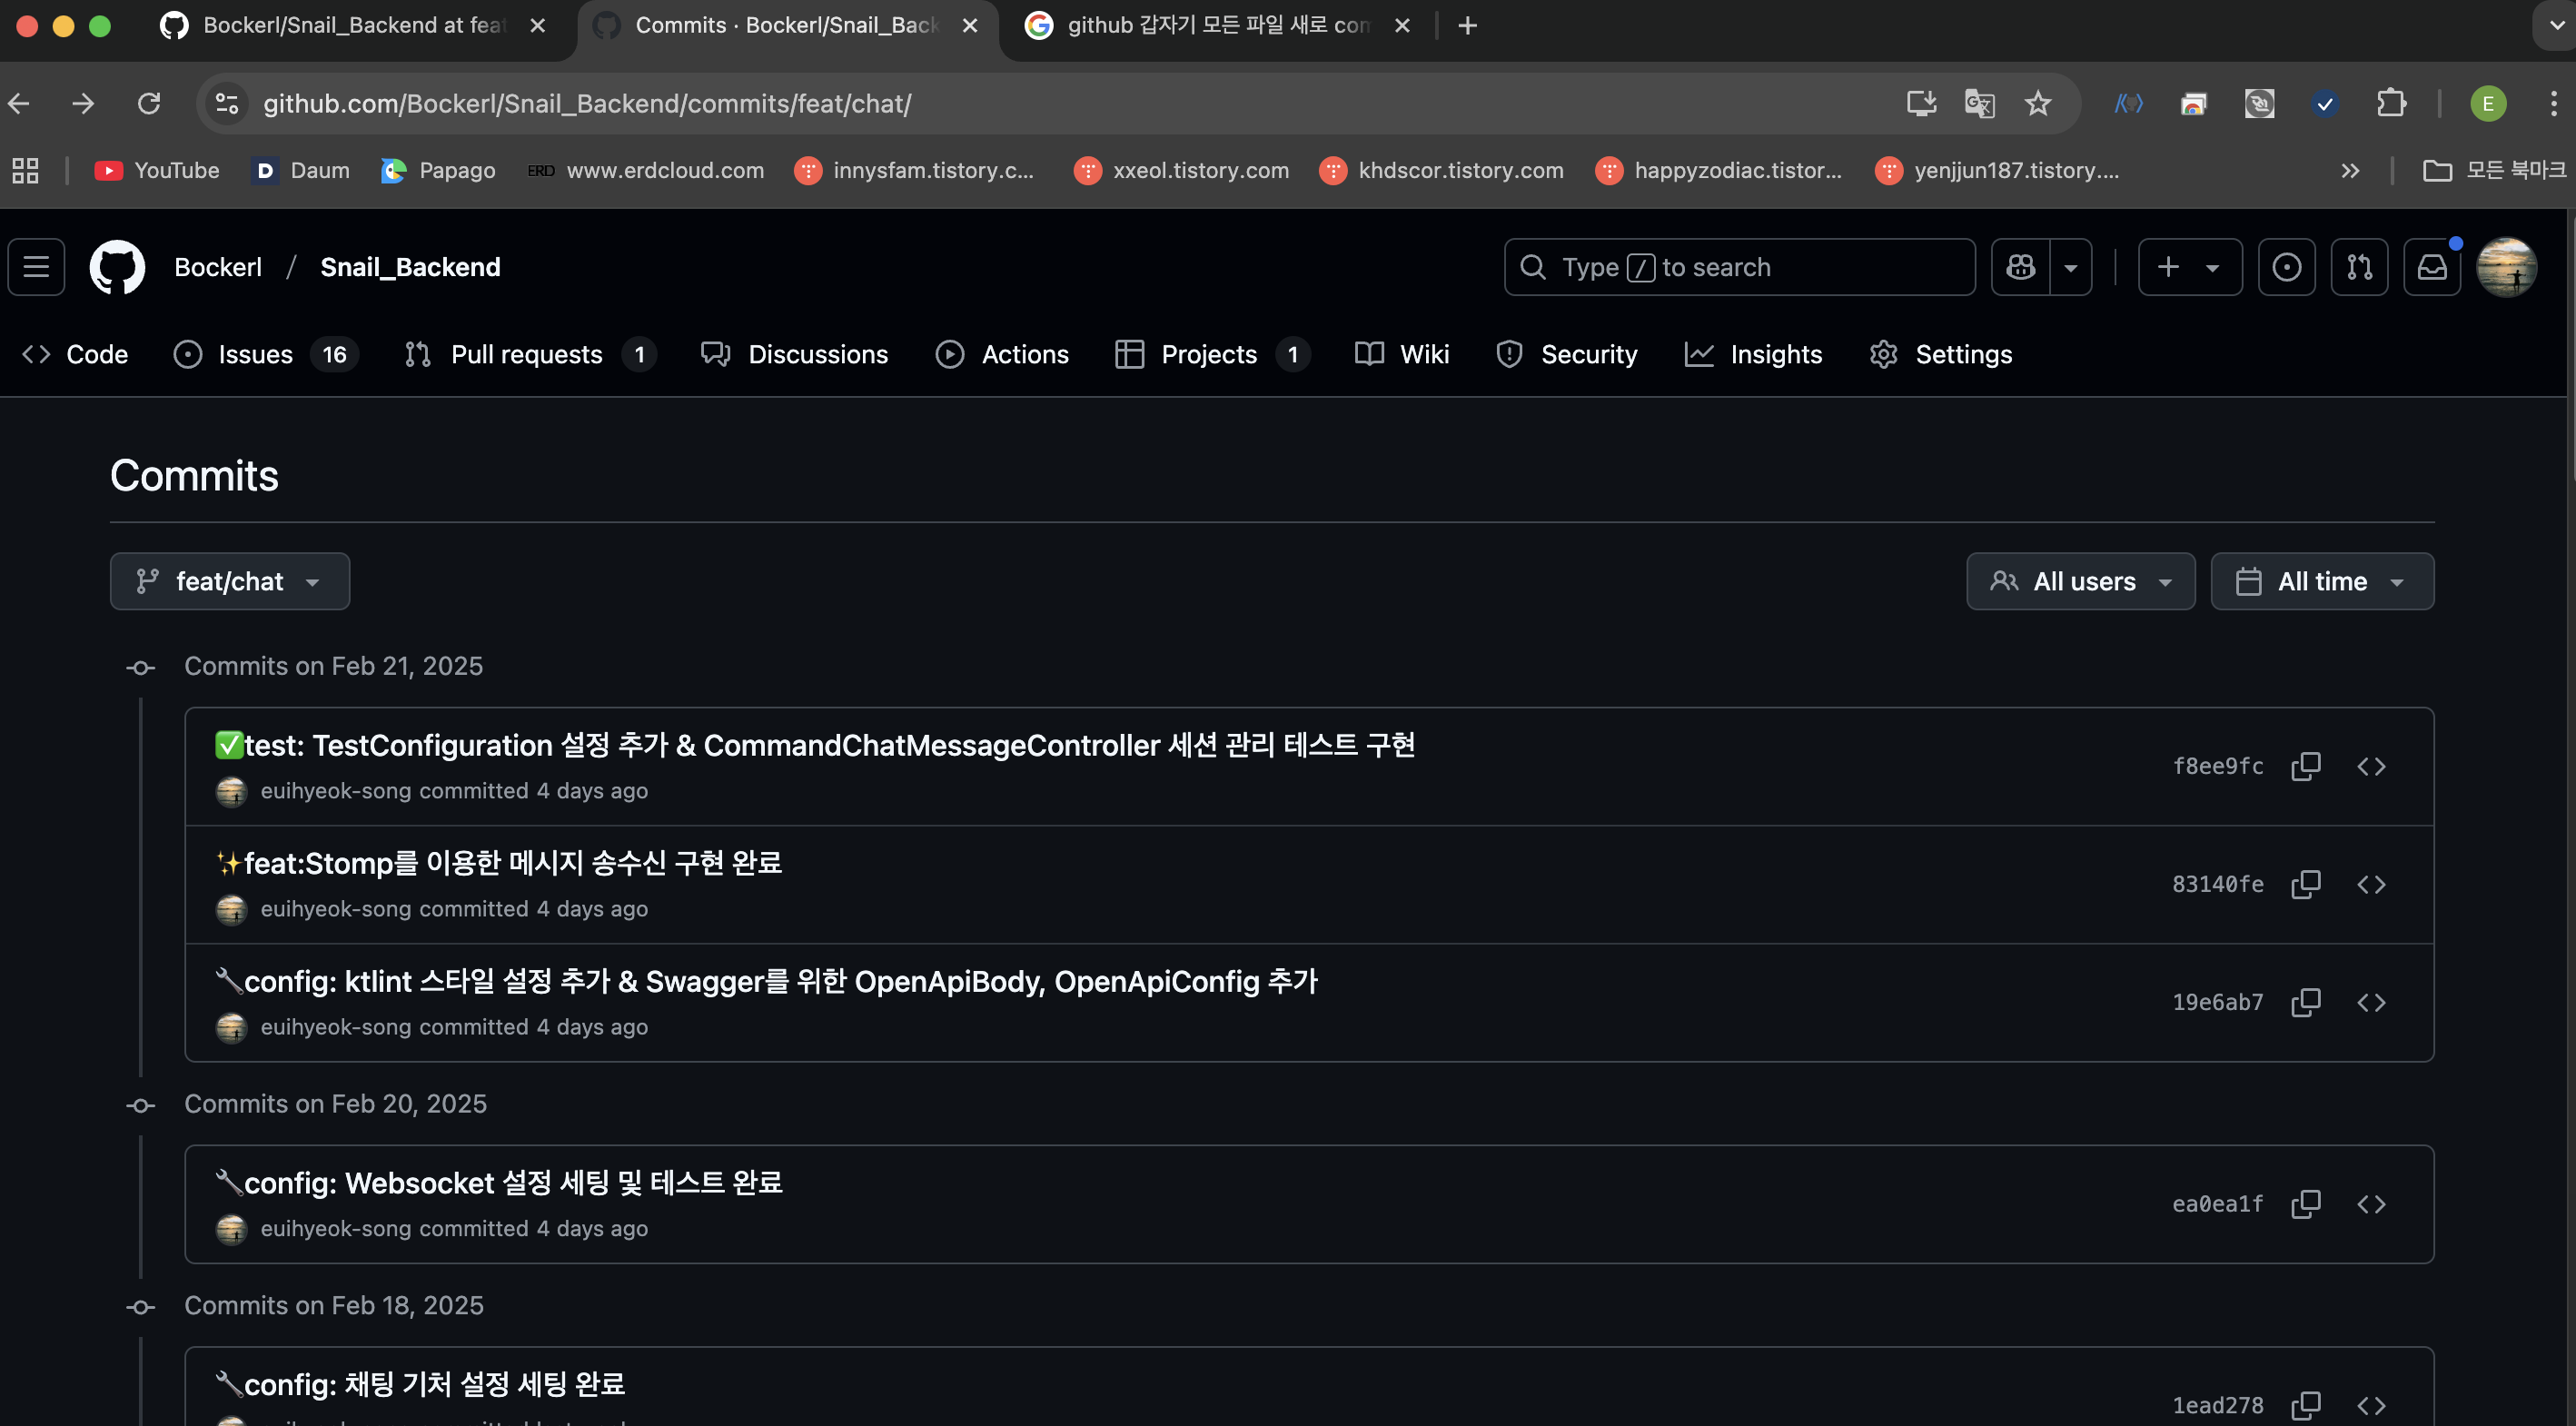This screenshot has width=2576, height=1426.
Task: Open the pull requests icon in header
Action: 2359,267
